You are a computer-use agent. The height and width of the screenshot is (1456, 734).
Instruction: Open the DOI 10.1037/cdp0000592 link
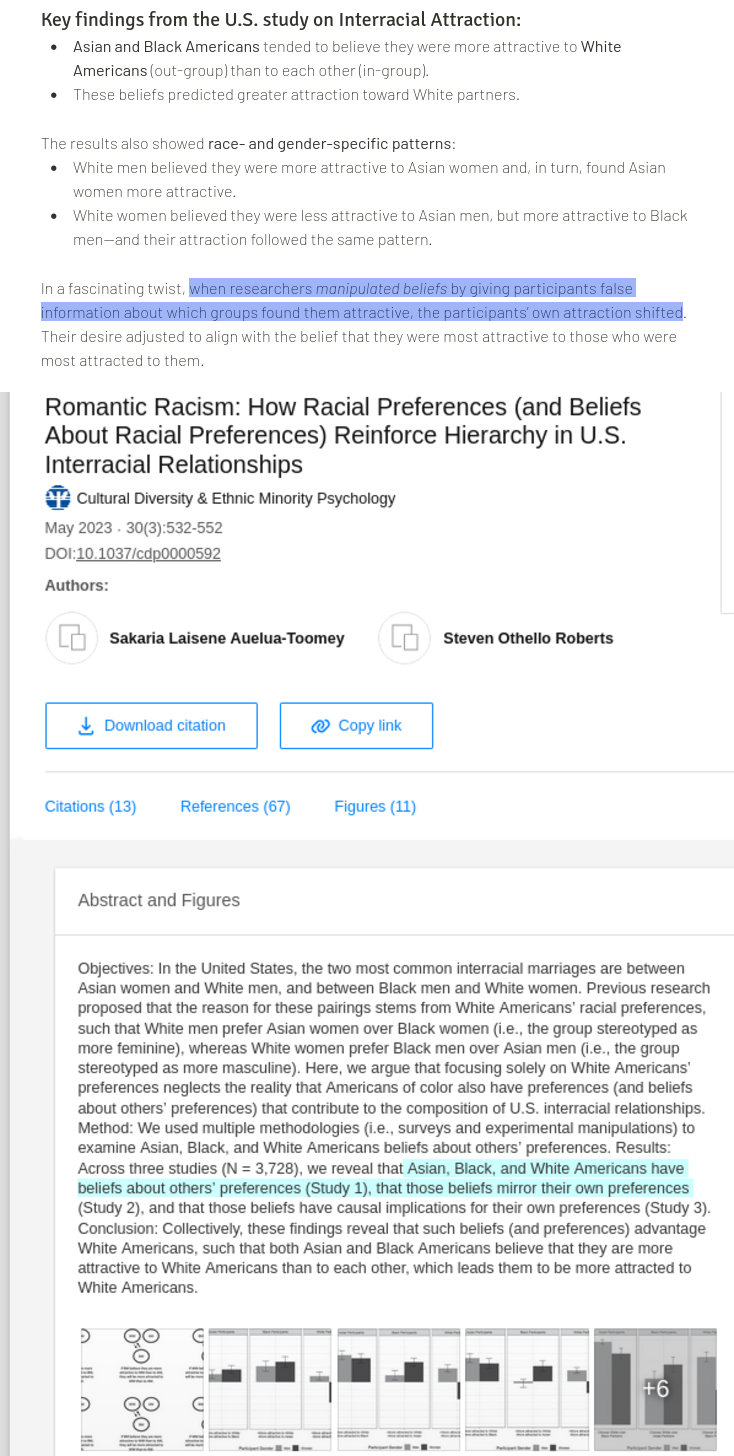tap(148, 553)
